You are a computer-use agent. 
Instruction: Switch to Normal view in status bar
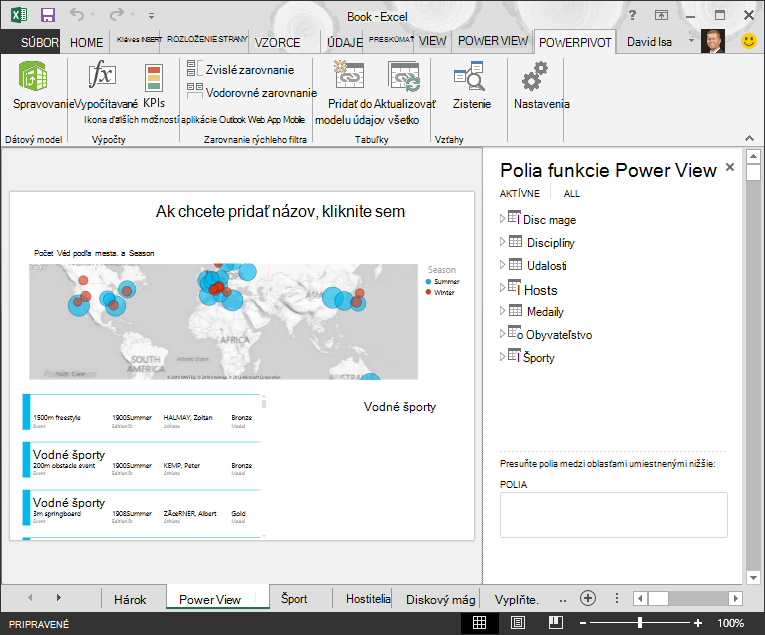point(479,623)
